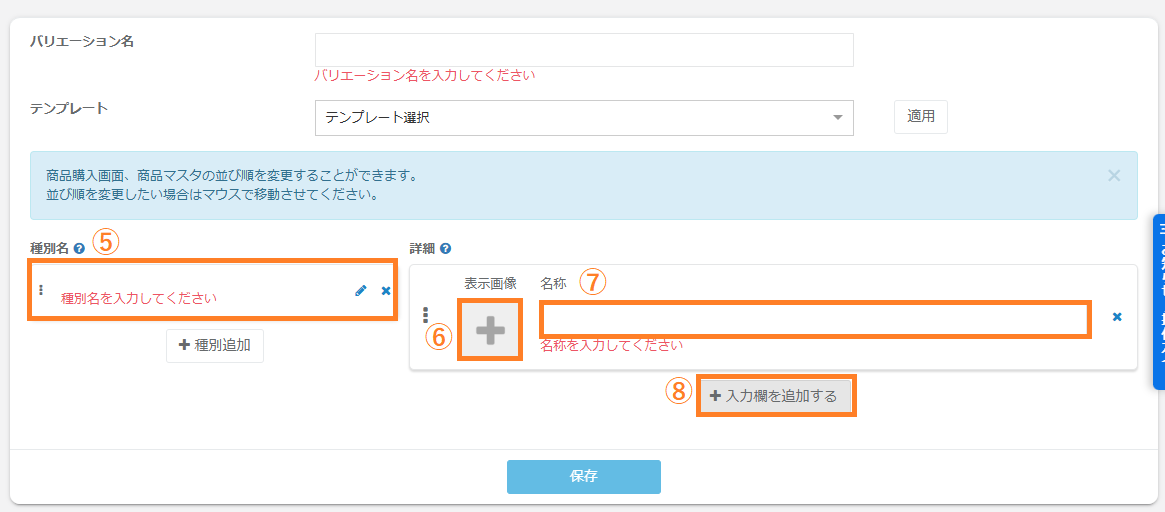The height and width of the screenshot is (512, 1165).
Task: Dismiss the blue info banner
Action: pyautogui.click(x=1114, y=175)
